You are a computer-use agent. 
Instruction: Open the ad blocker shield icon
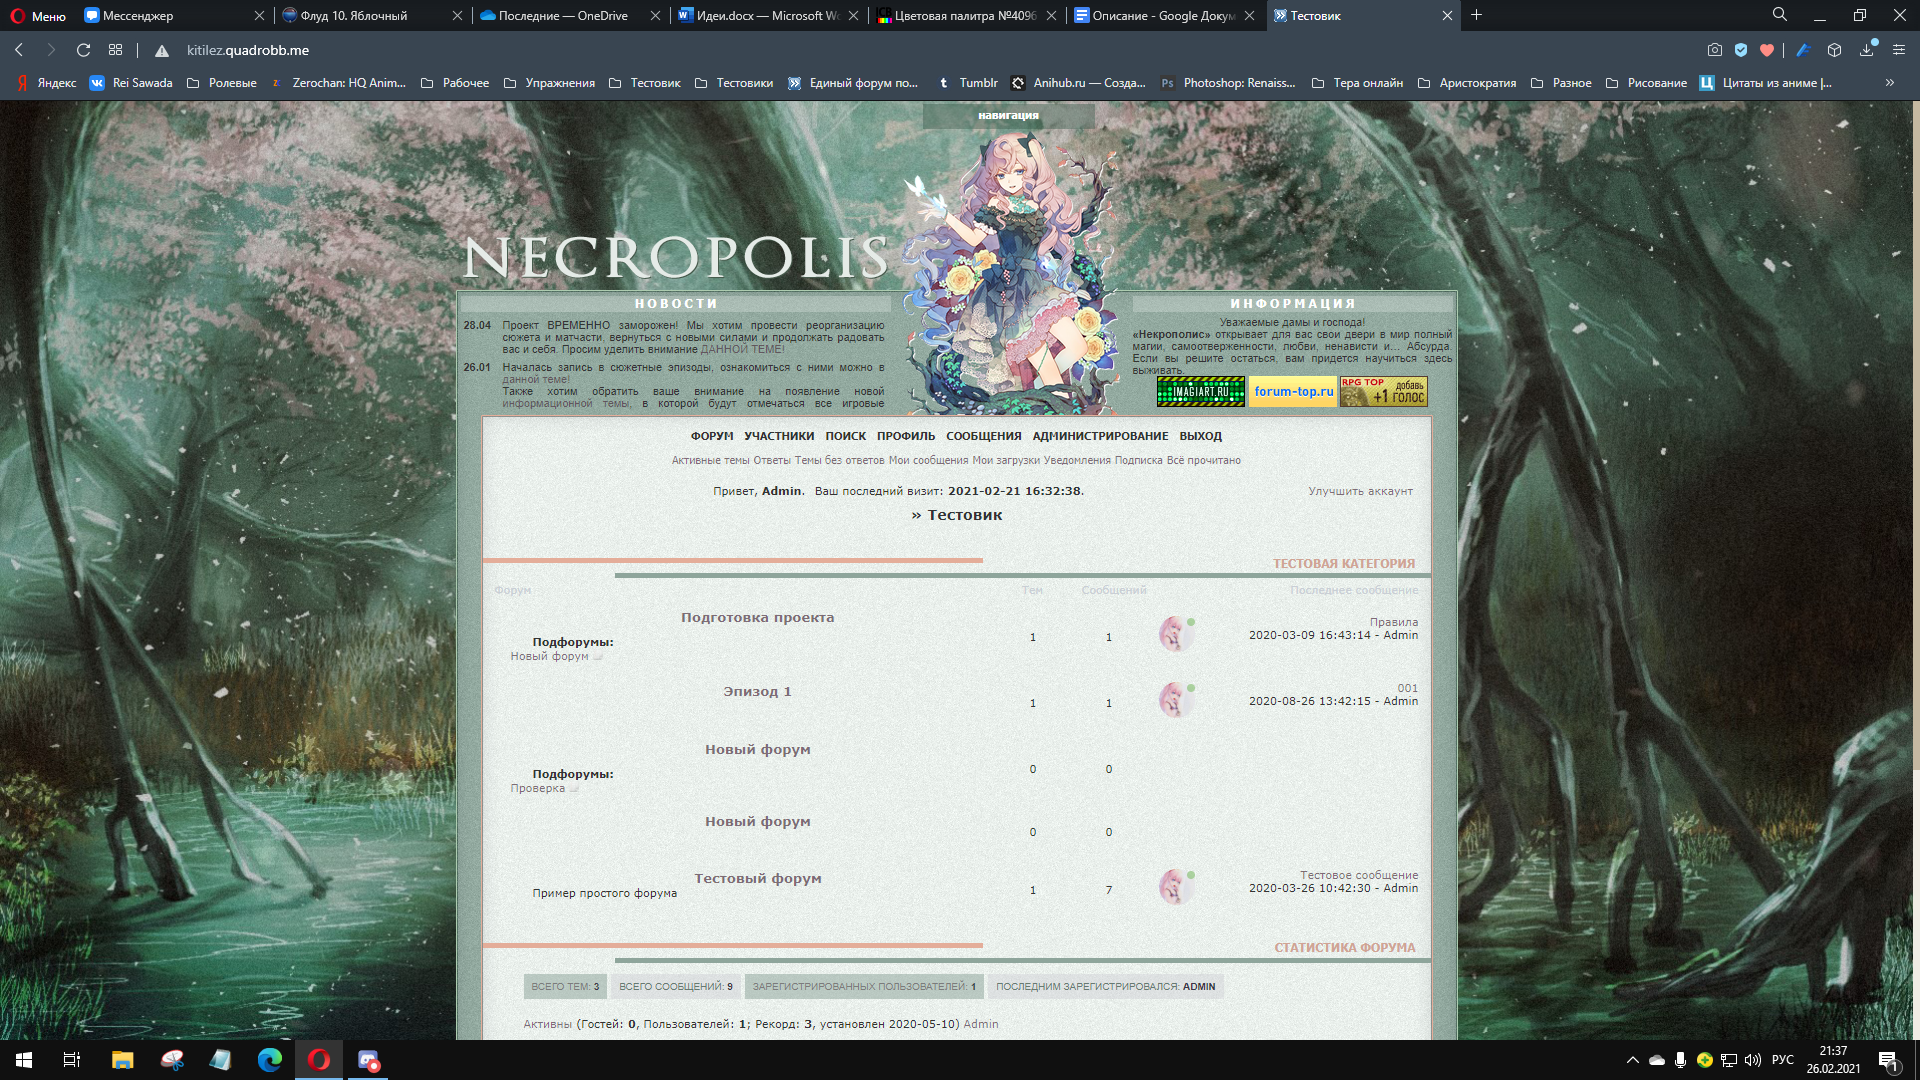[1741, 50]
